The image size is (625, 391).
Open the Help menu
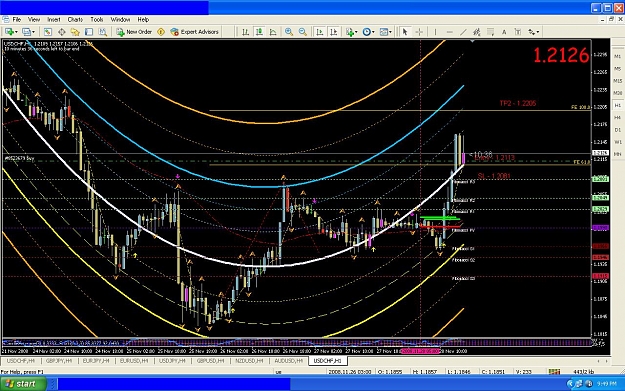coord(143,20)
